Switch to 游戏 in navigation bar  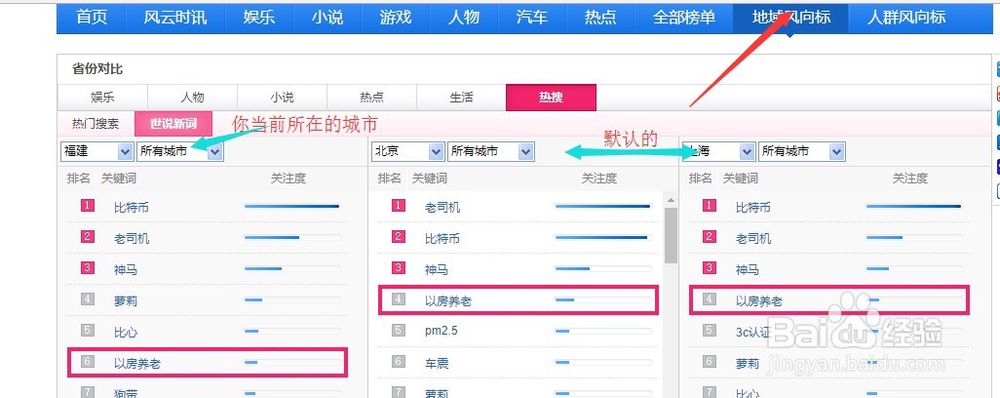(x=395, y=18)
